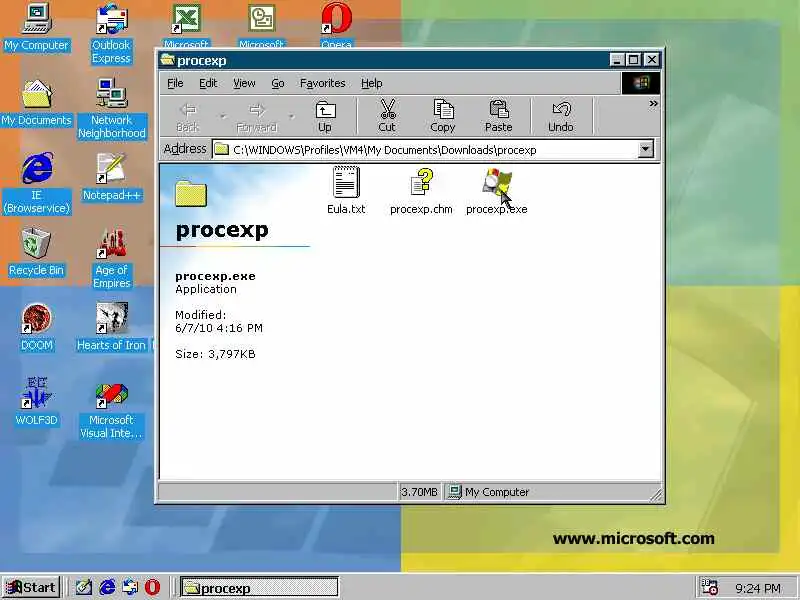Screen dimensions: 800x600
Task: Click the Start button
Action: click(31, 587)
